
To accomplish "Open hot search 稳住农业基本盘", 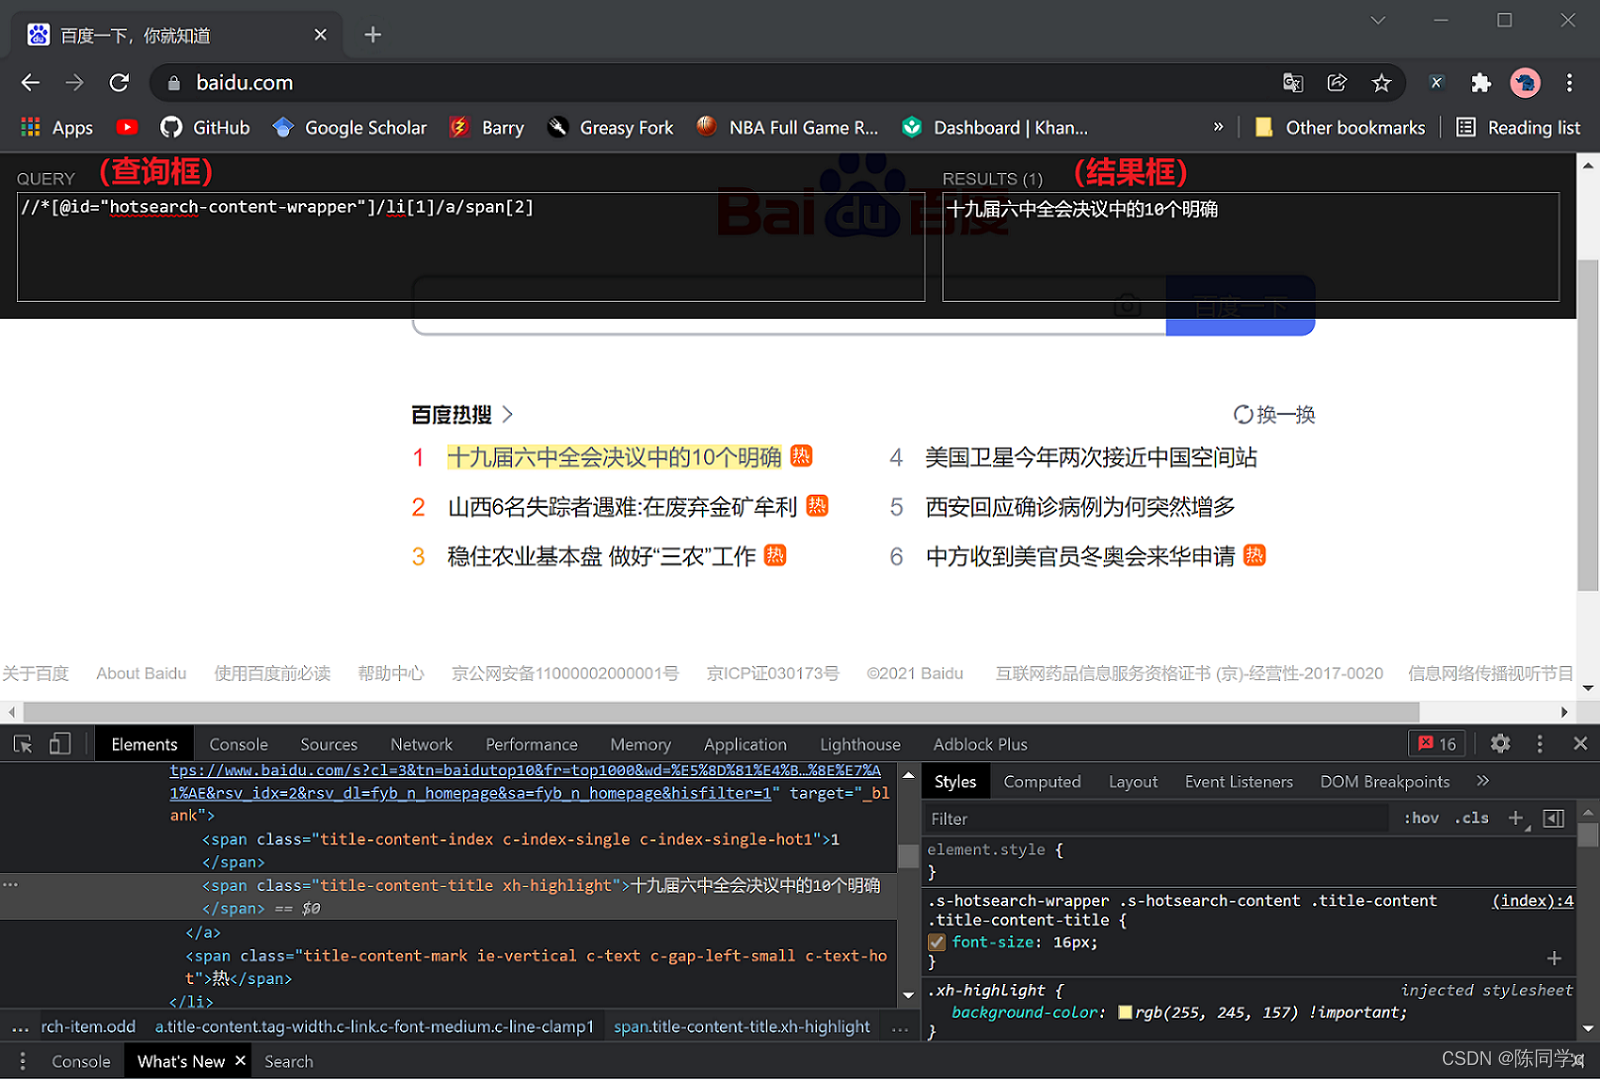I will (x=601, y=556).
